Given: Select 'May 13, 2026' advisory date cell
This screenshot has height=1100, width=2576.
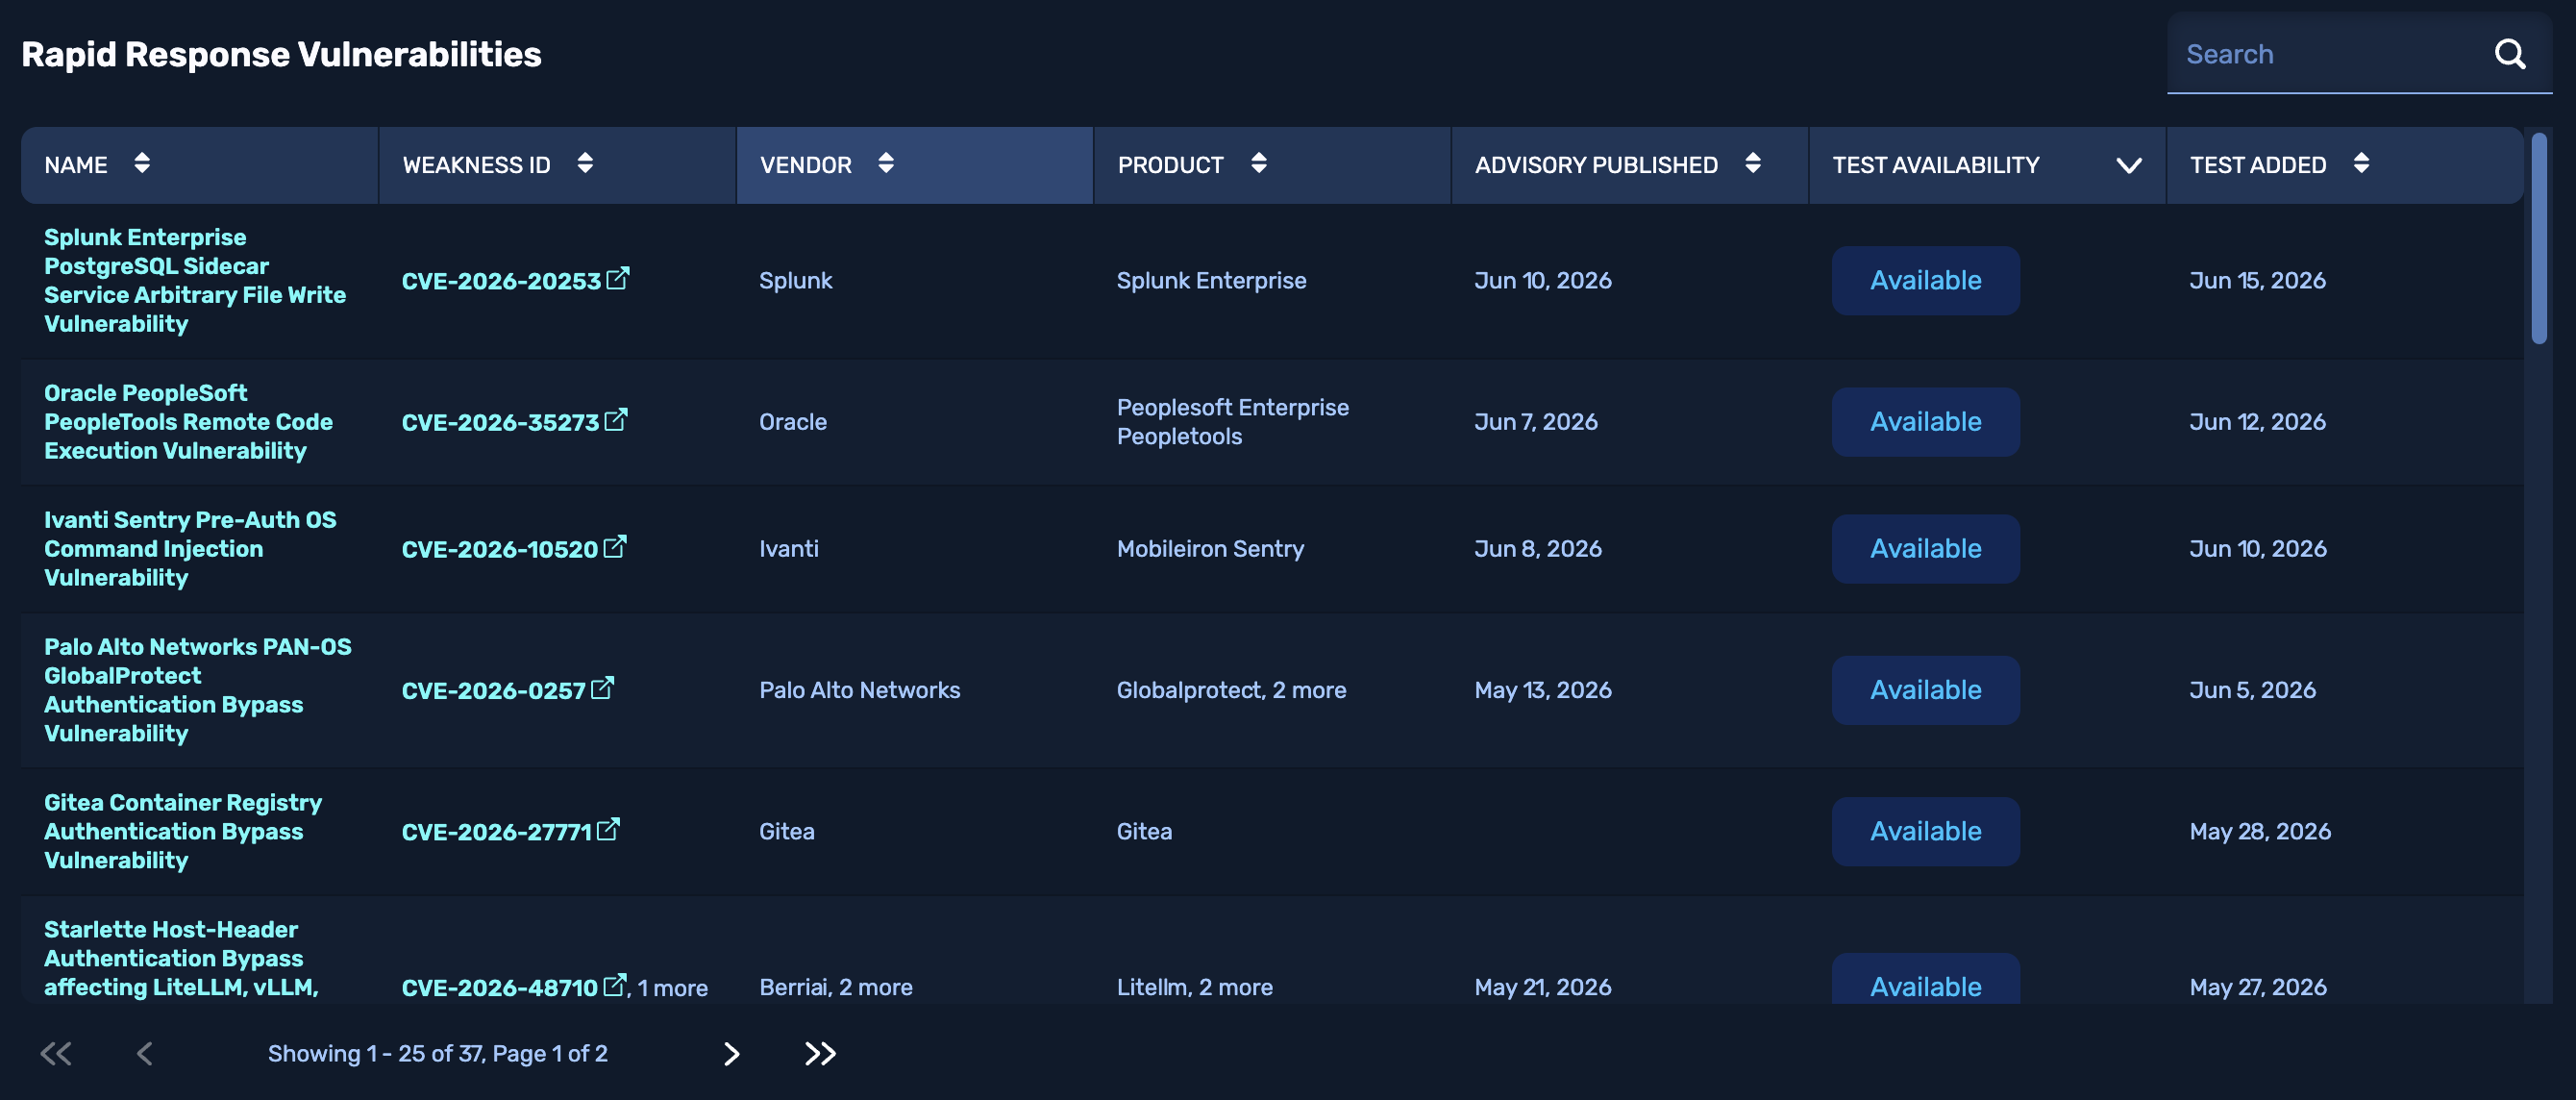Looking at the screenshot, I should point(1542,690).
